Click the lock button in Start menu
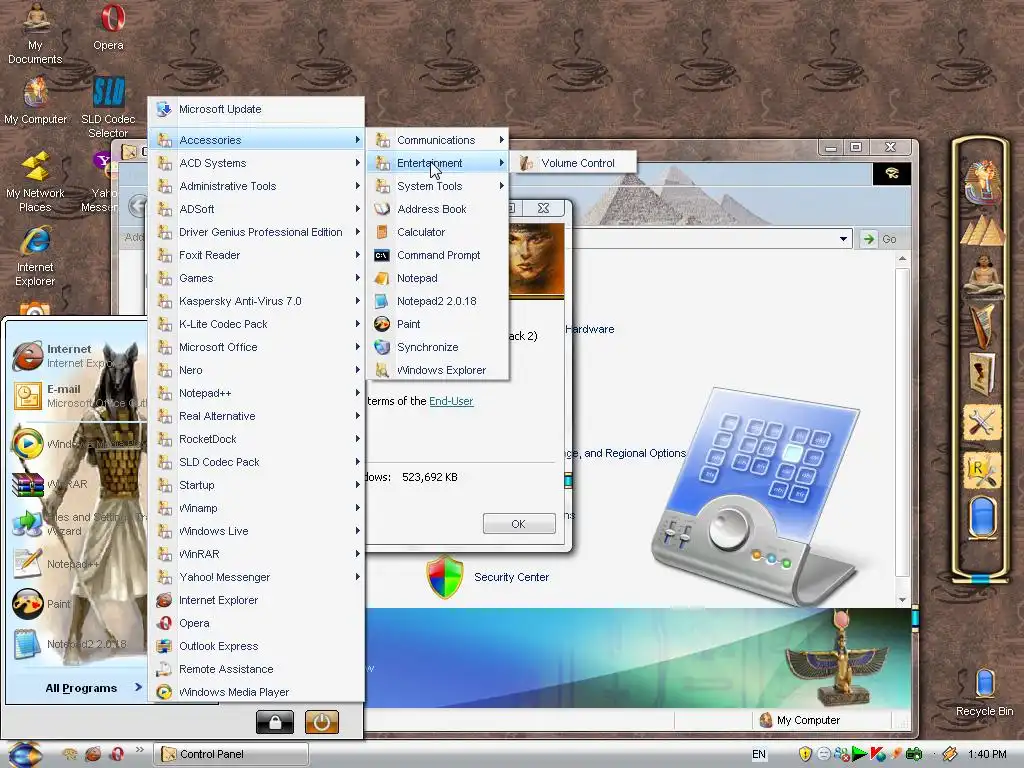 [x=275, y=722]
